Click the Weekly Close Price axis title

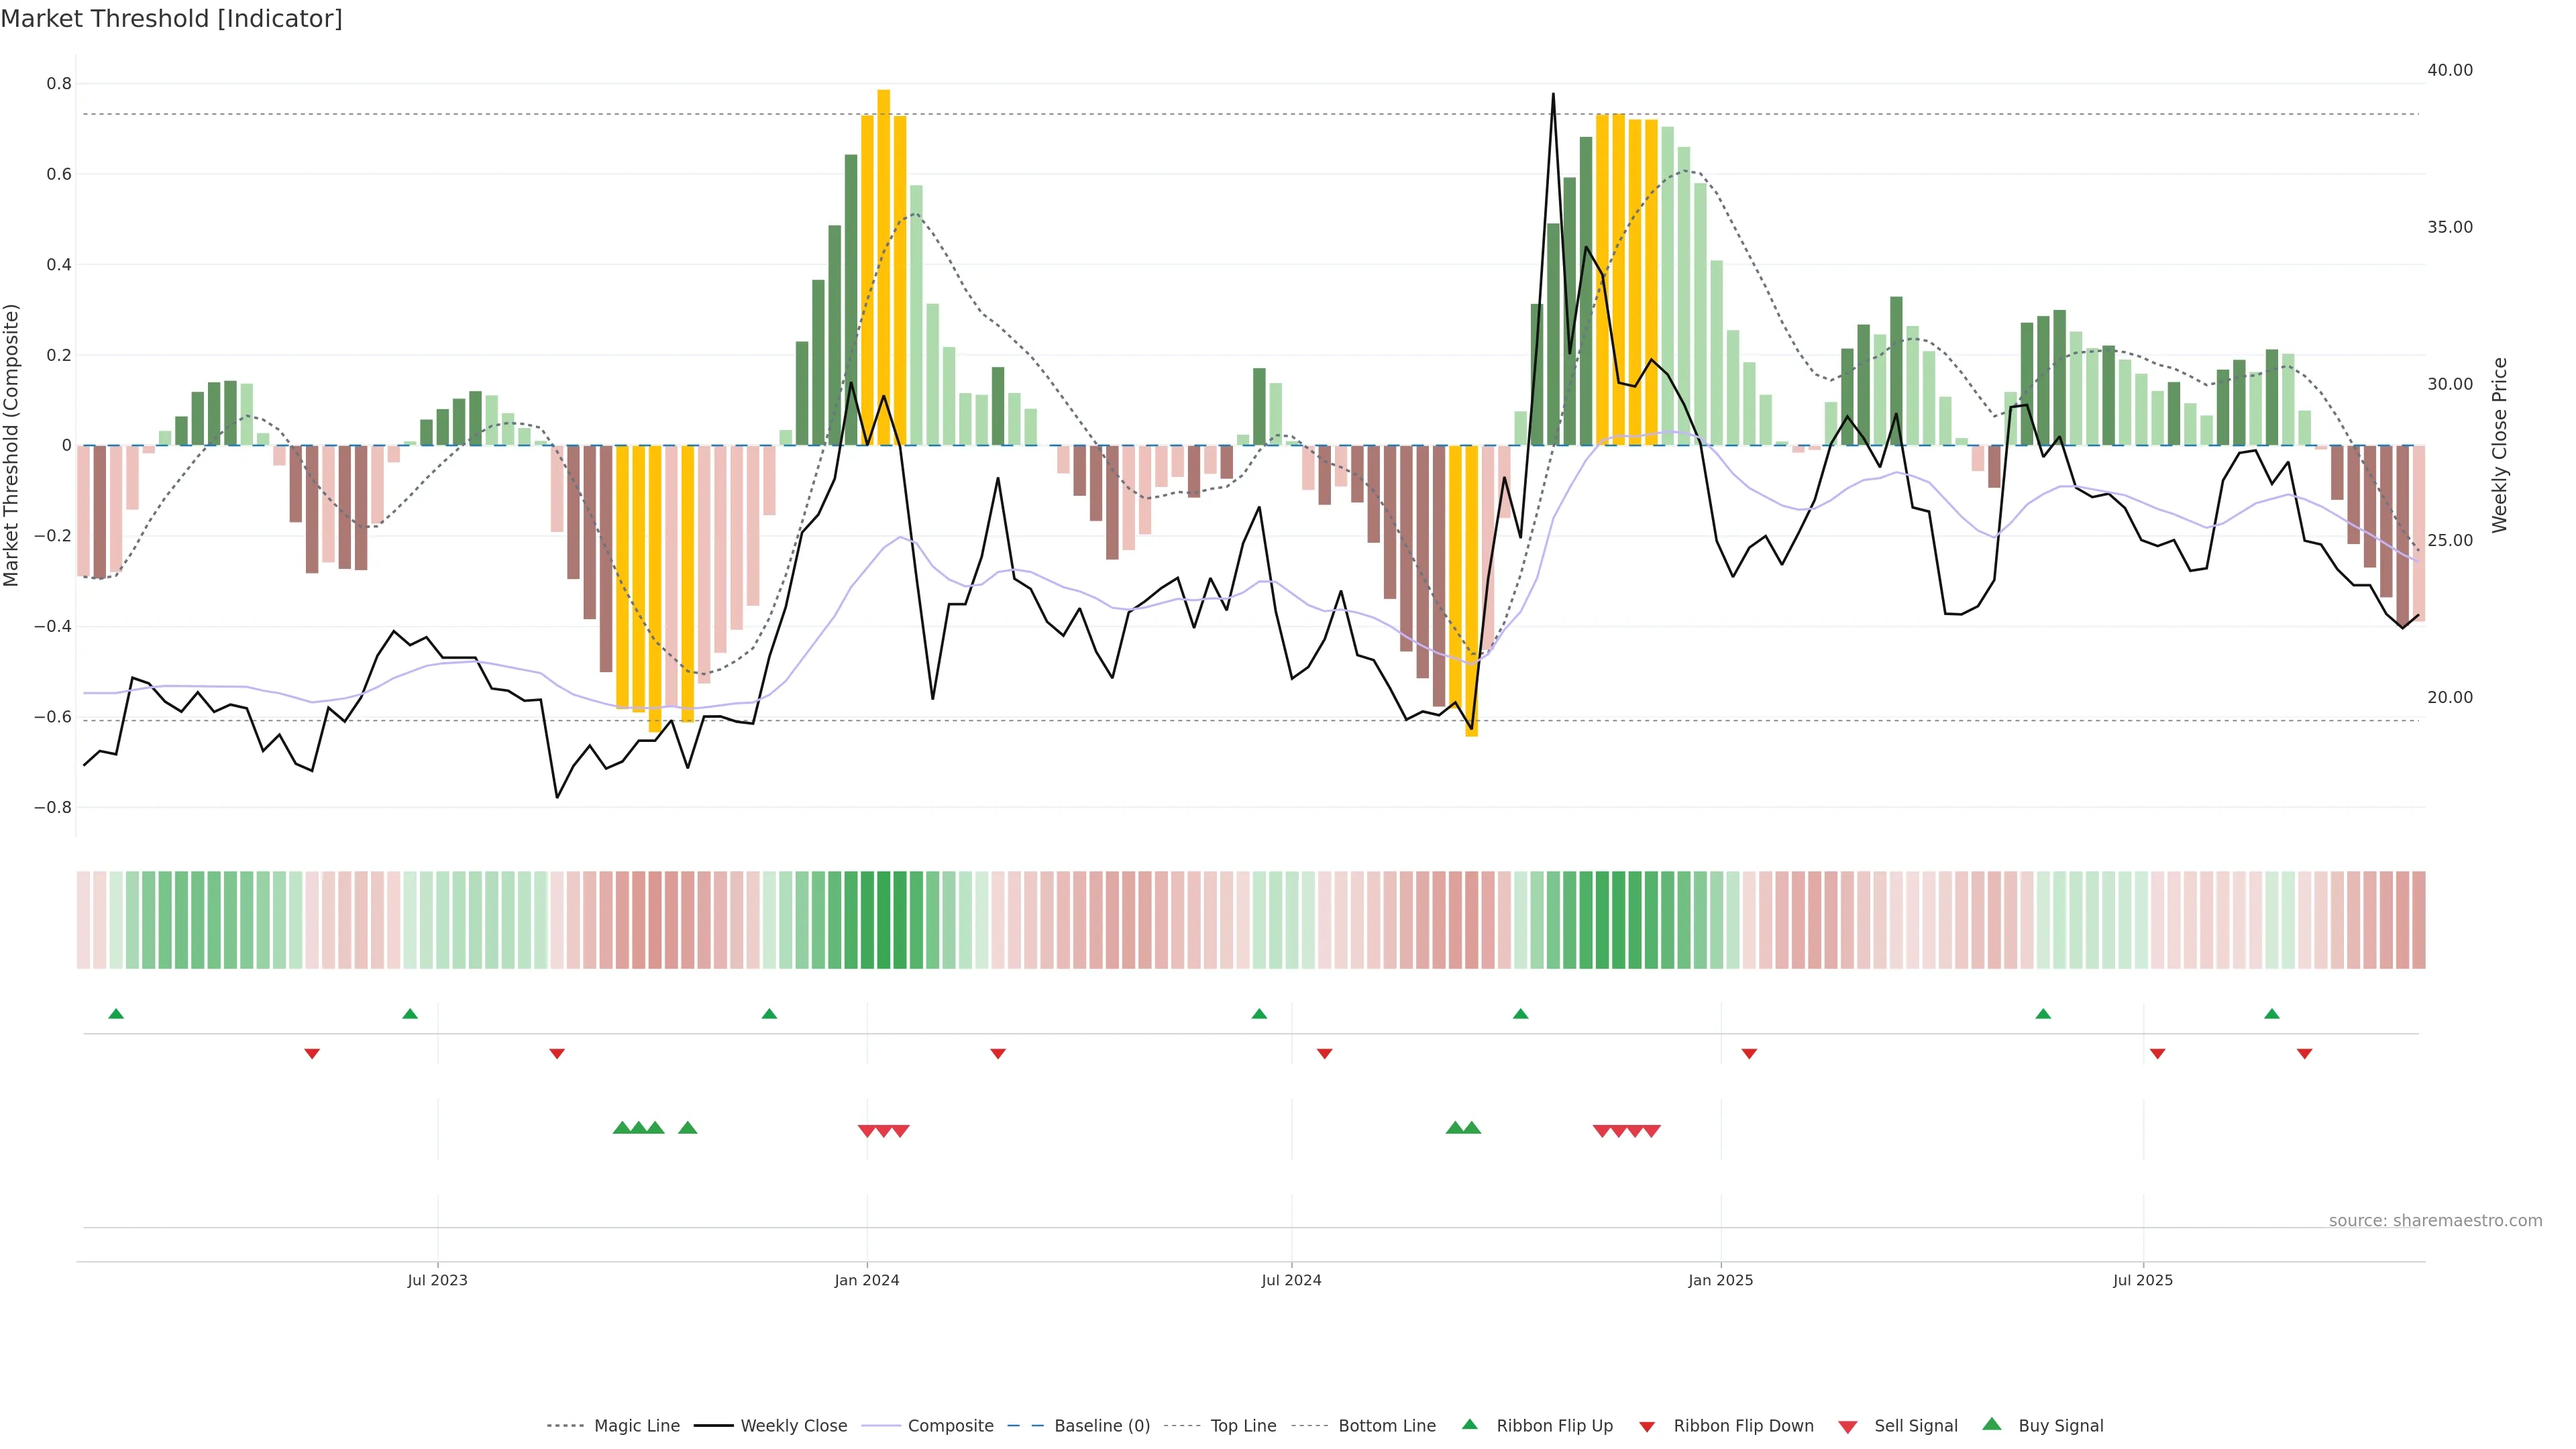tap(2500, 445)
